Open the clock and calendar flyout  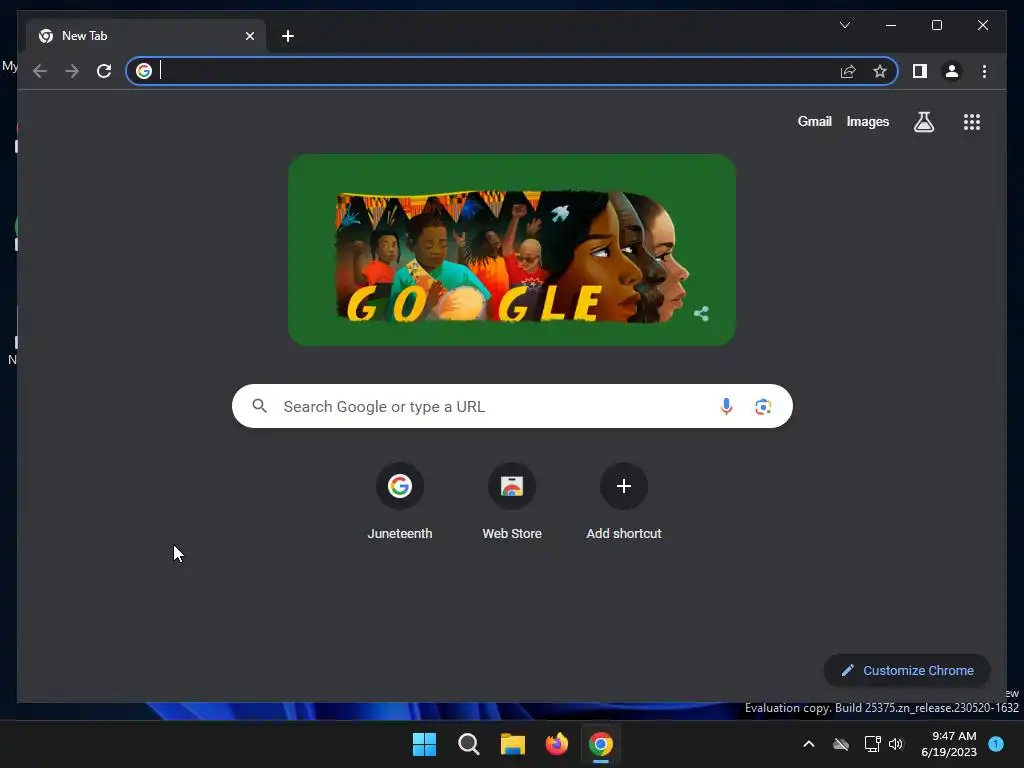click(x=949, y=744)
